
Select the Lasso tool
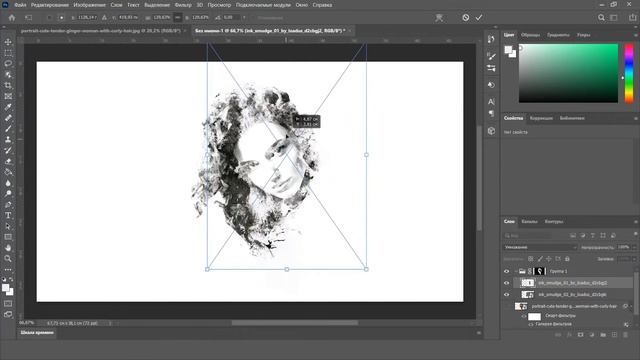8,64
